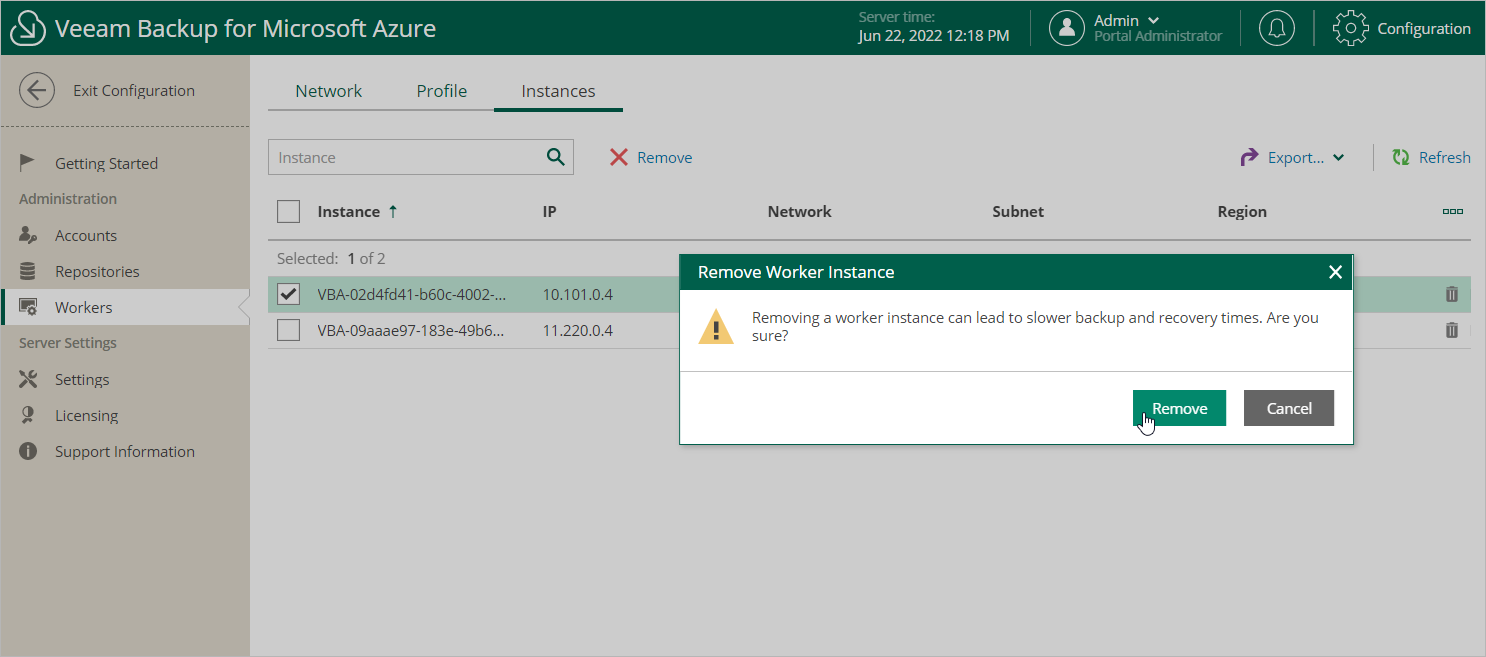This screenshot has height=657, width=1486.
Task: Click the Support Information info icon
Action: [28, 451]
